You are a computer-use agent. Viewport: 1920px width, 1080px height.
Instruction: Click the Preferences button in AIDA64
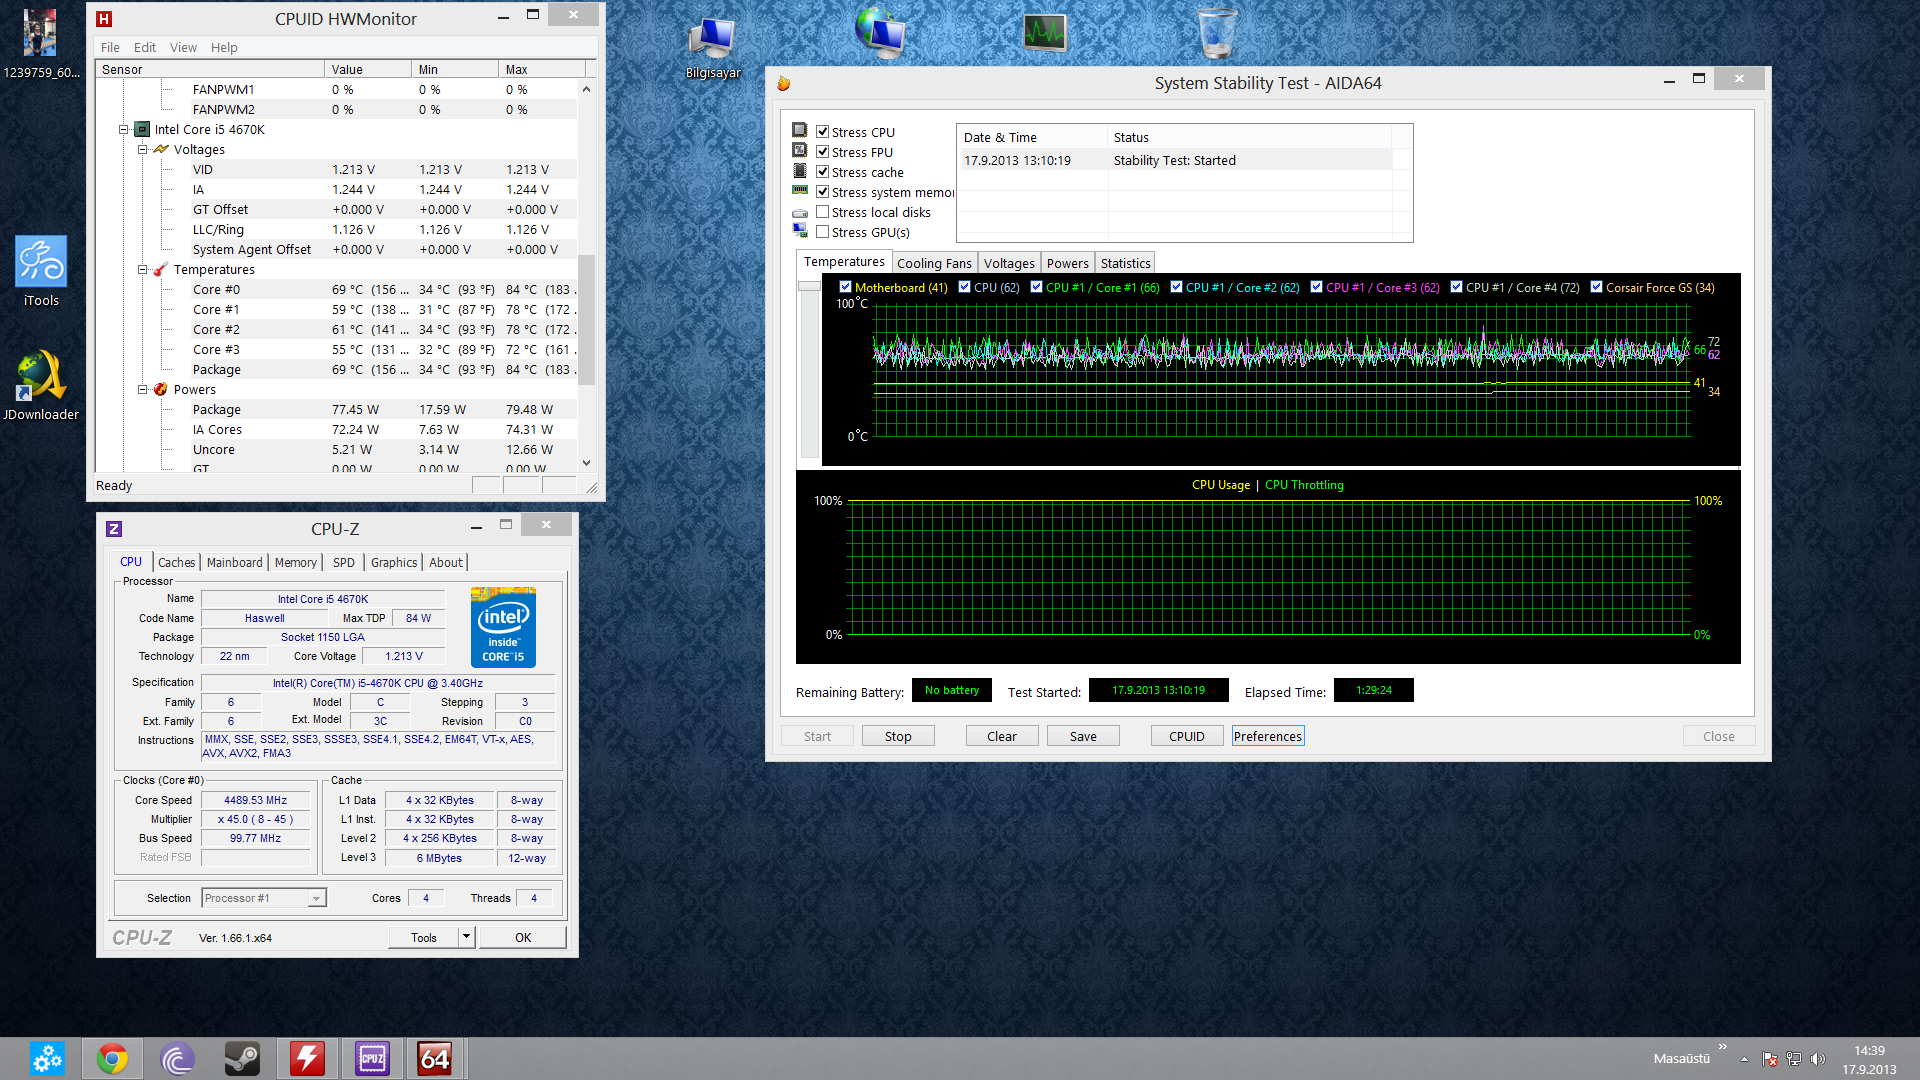click(1268, 736)
